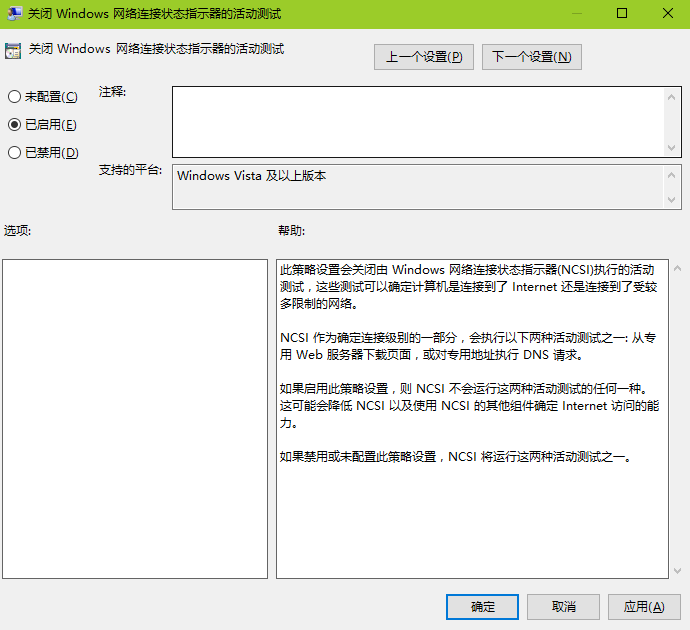Click the up arrow in the 注释 box scrollbar
690x630 pixels.
tap(673, 96)
